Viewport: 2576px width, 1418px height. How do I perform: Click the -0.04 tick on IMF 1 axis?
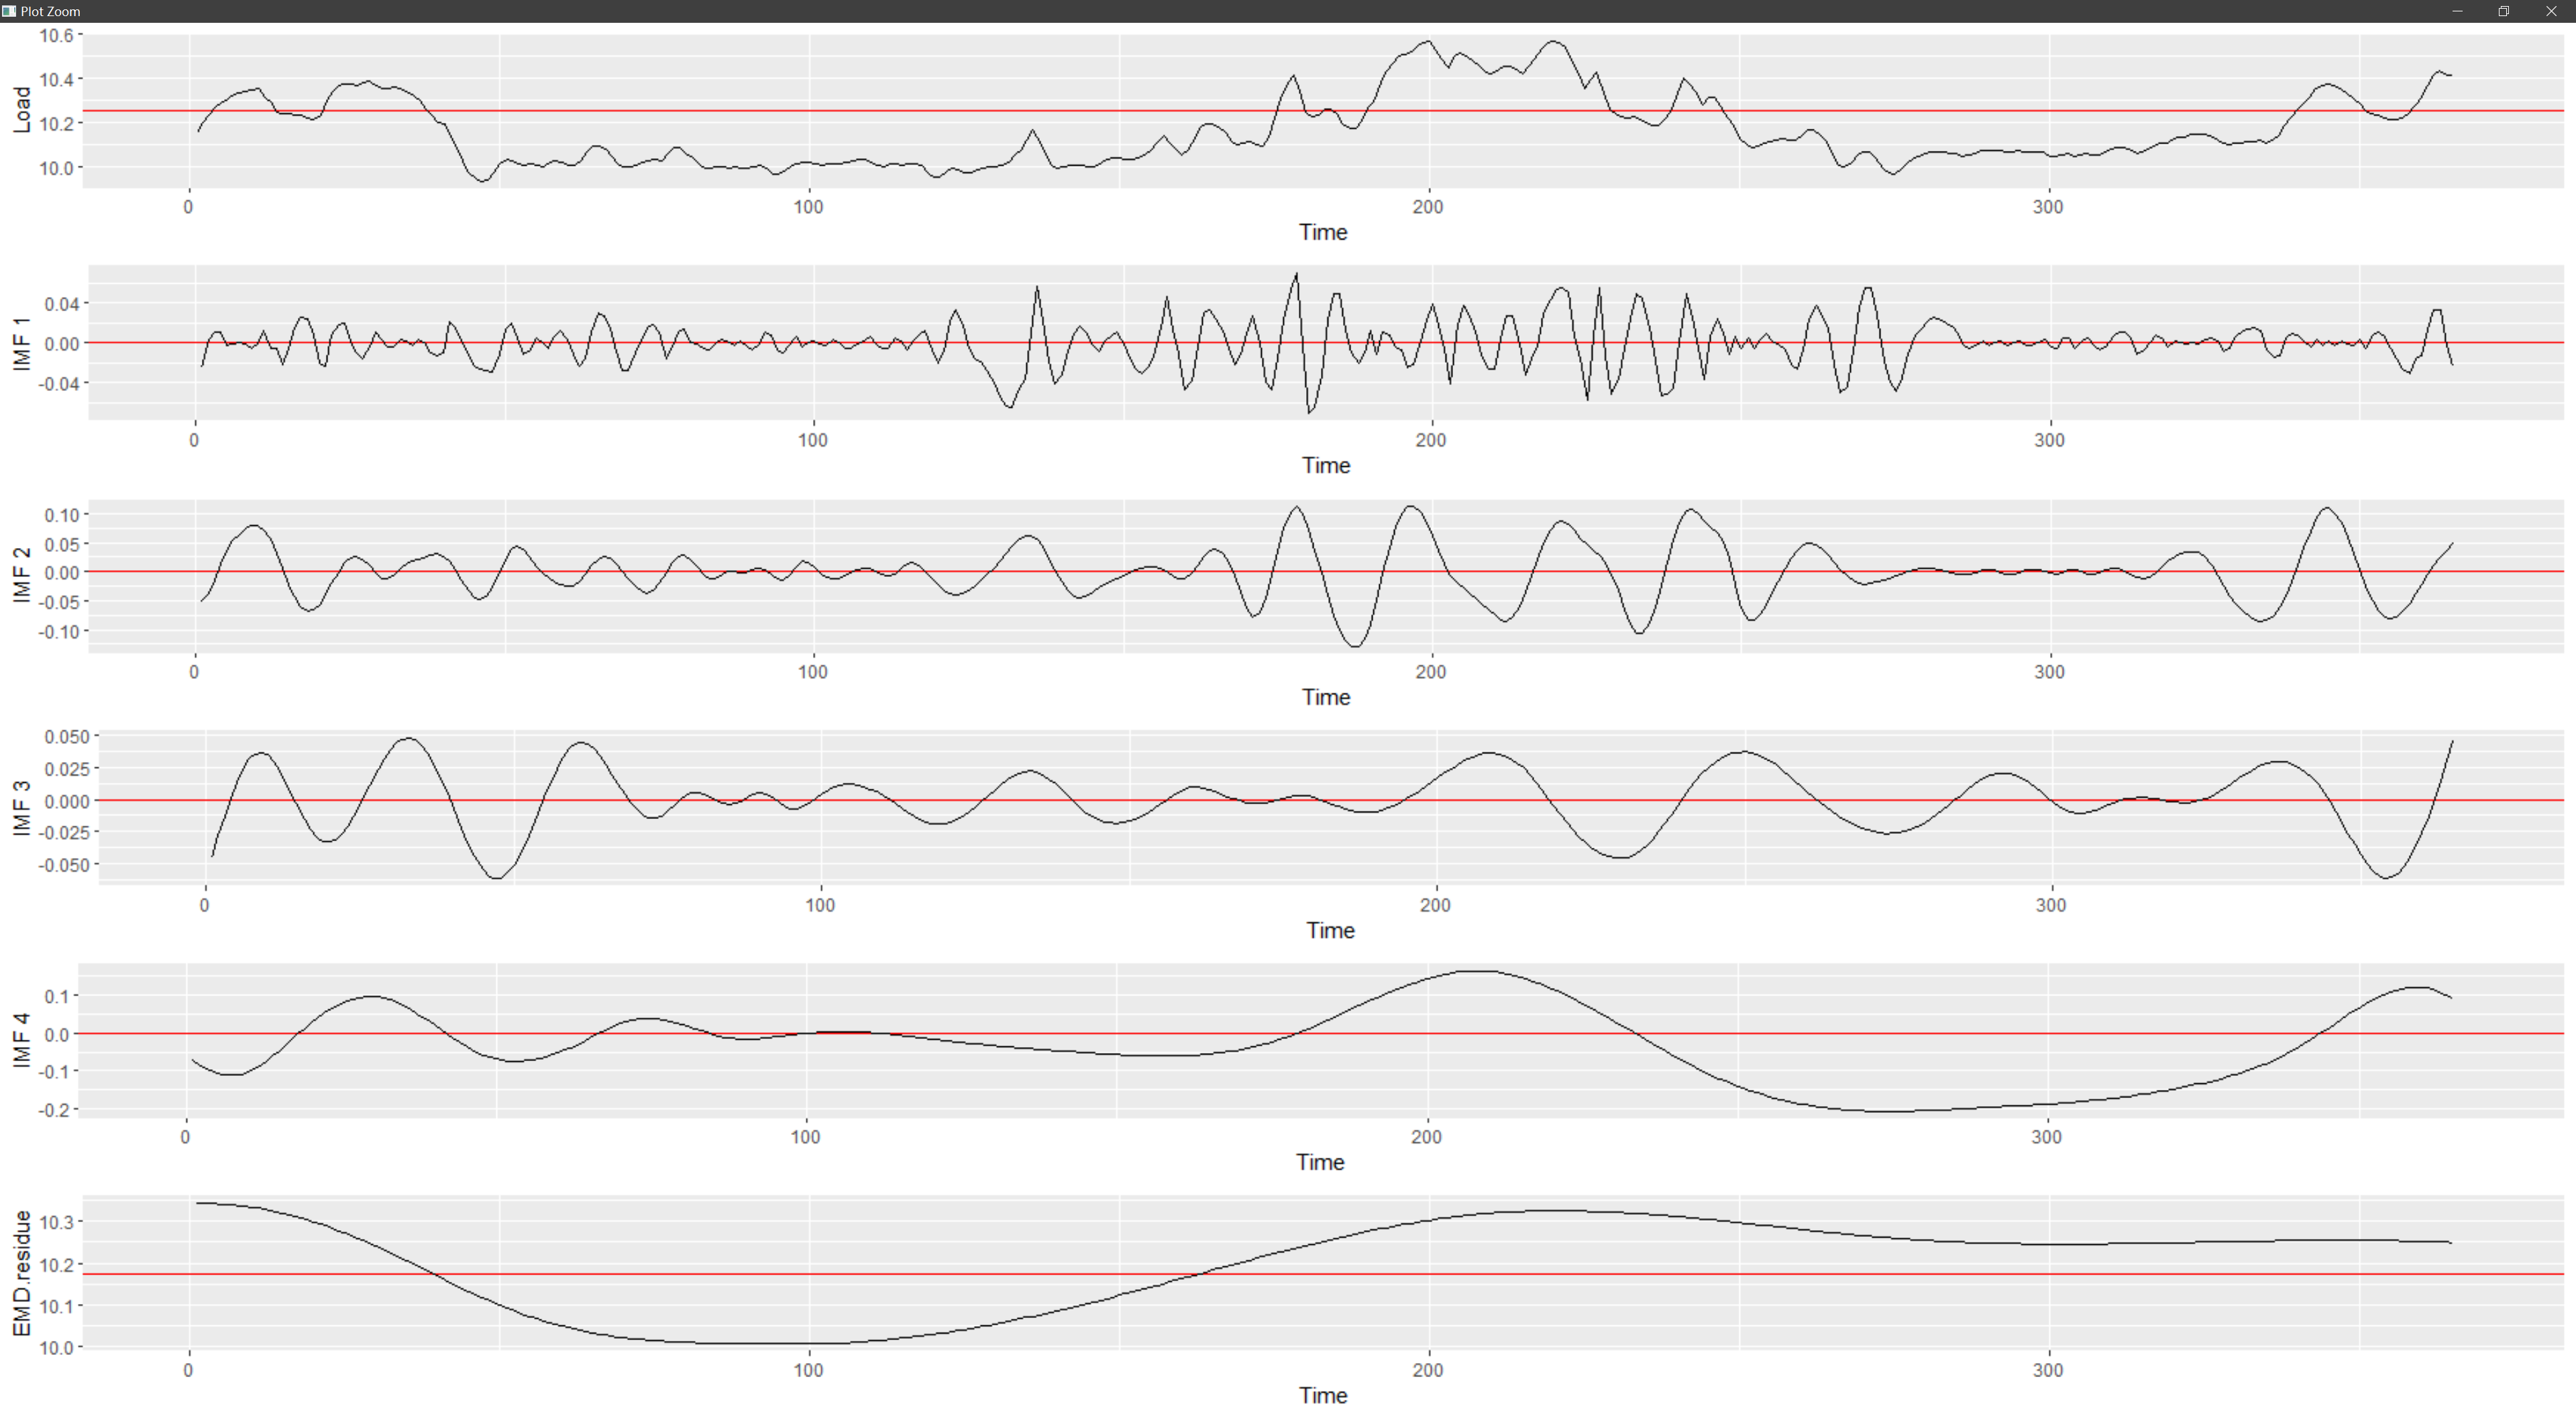tap(58, 383)
